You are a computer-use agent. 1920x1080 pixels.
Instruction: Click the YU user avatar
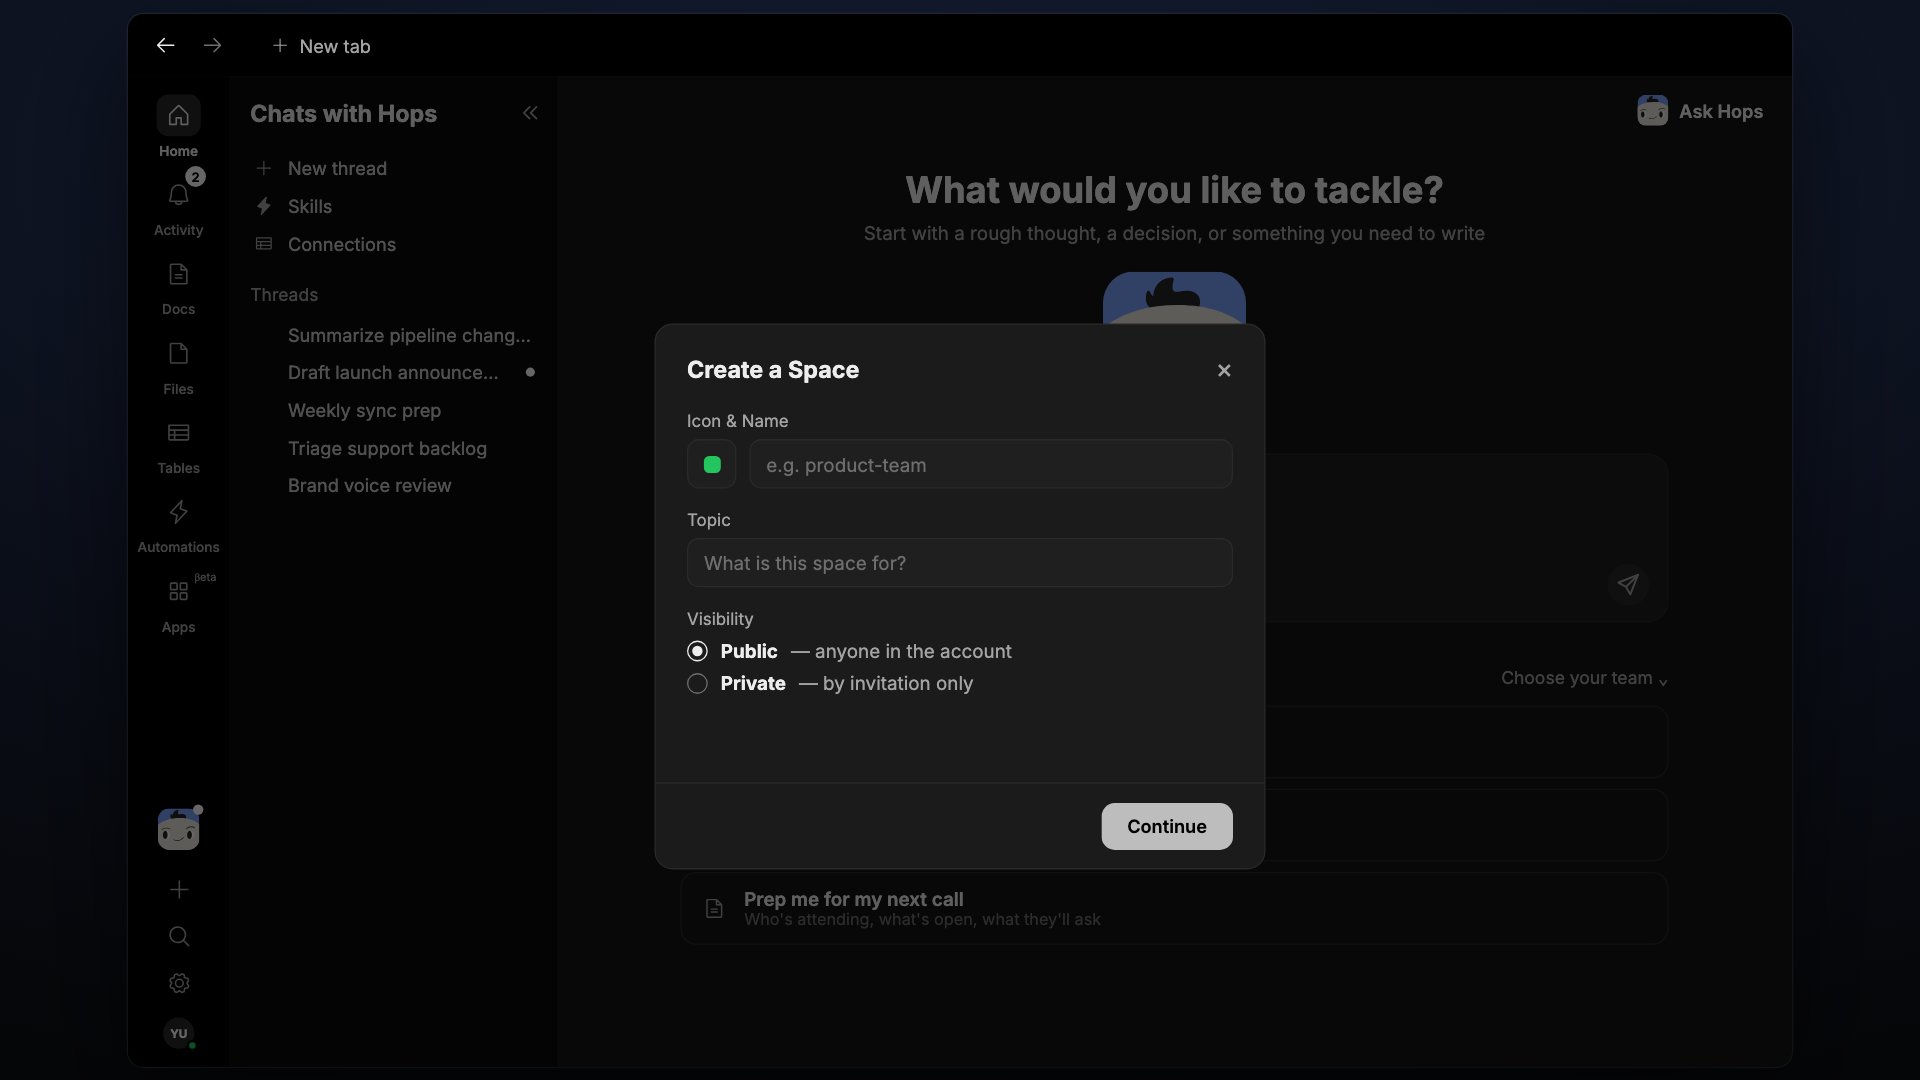(179, 1034)
